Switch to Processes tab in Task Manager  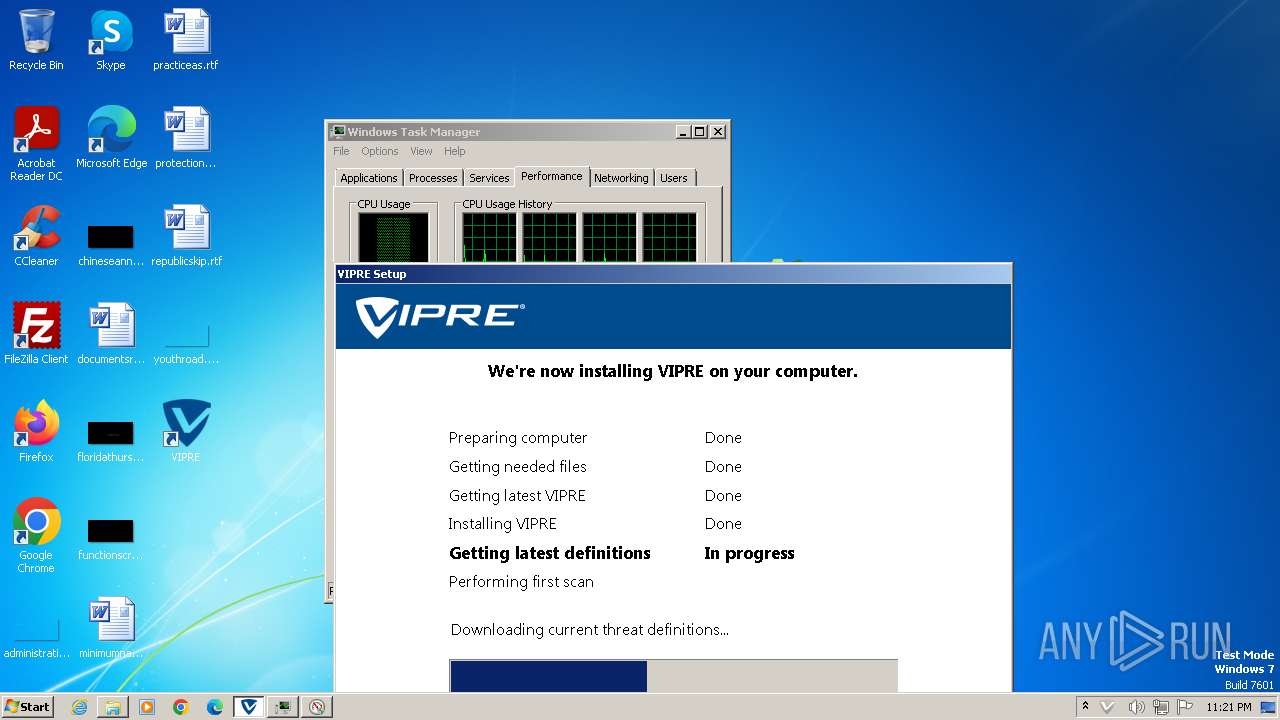(433, 178)
